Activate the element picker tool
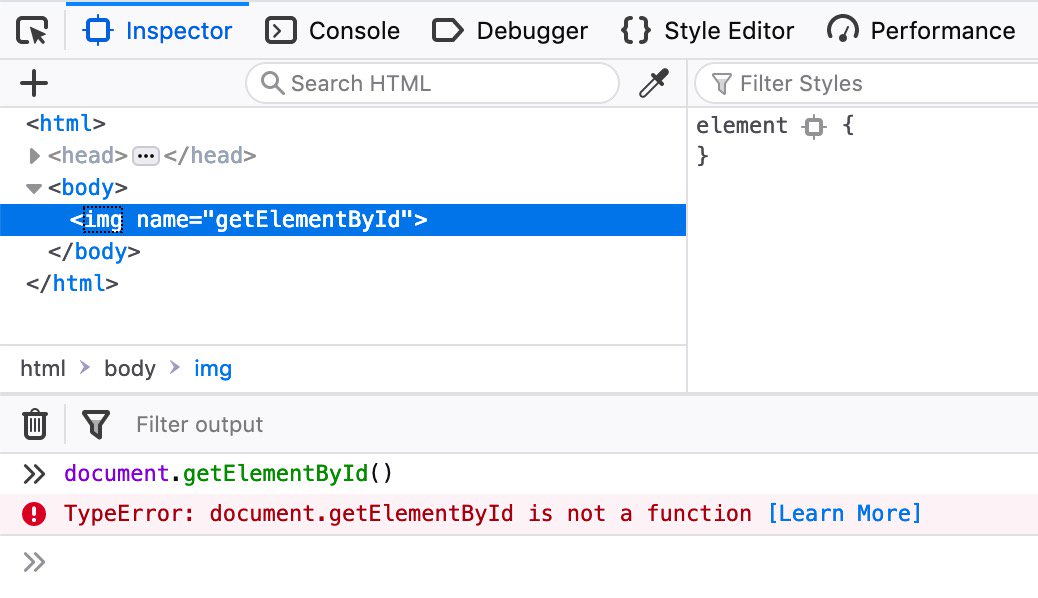The image size is (1038, 598). (32, 30)
